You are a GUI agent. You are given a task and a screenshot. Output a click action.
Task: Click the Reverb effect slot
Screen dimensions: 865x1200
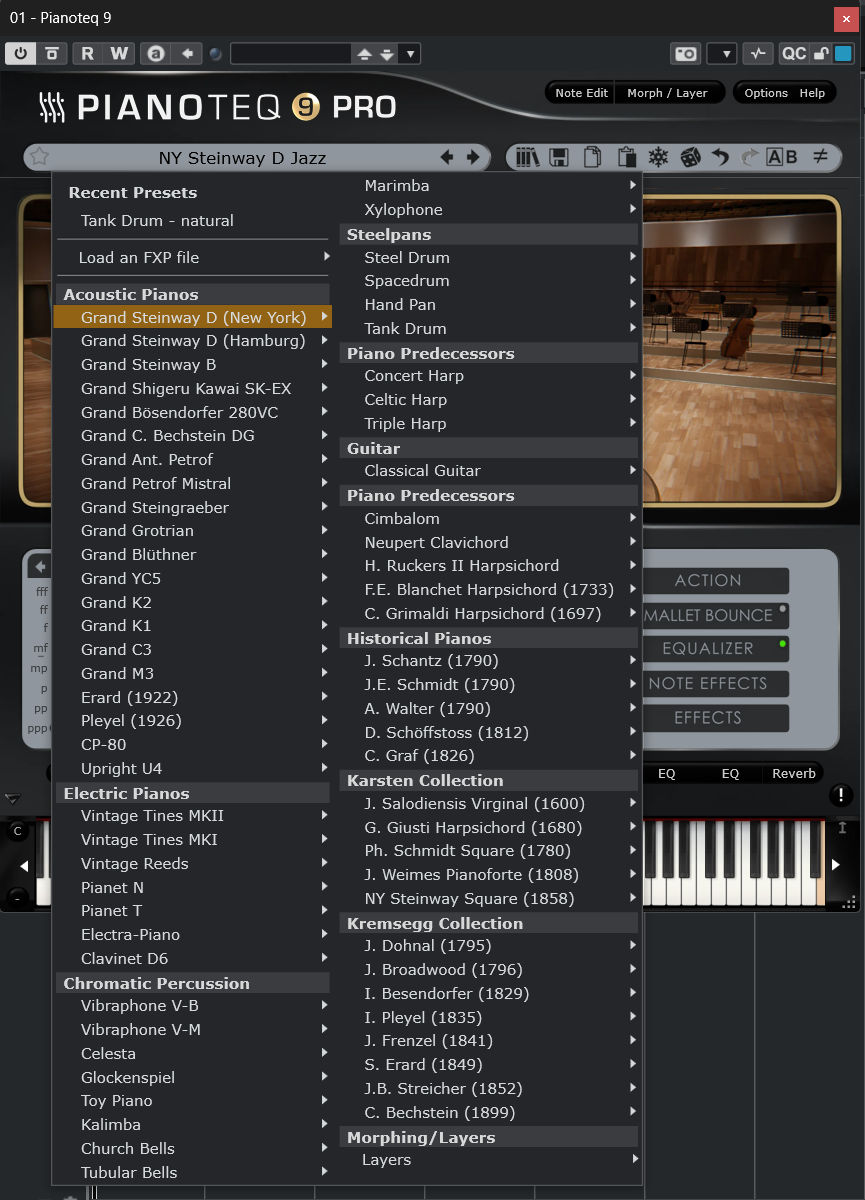click(x=794, y=773)
